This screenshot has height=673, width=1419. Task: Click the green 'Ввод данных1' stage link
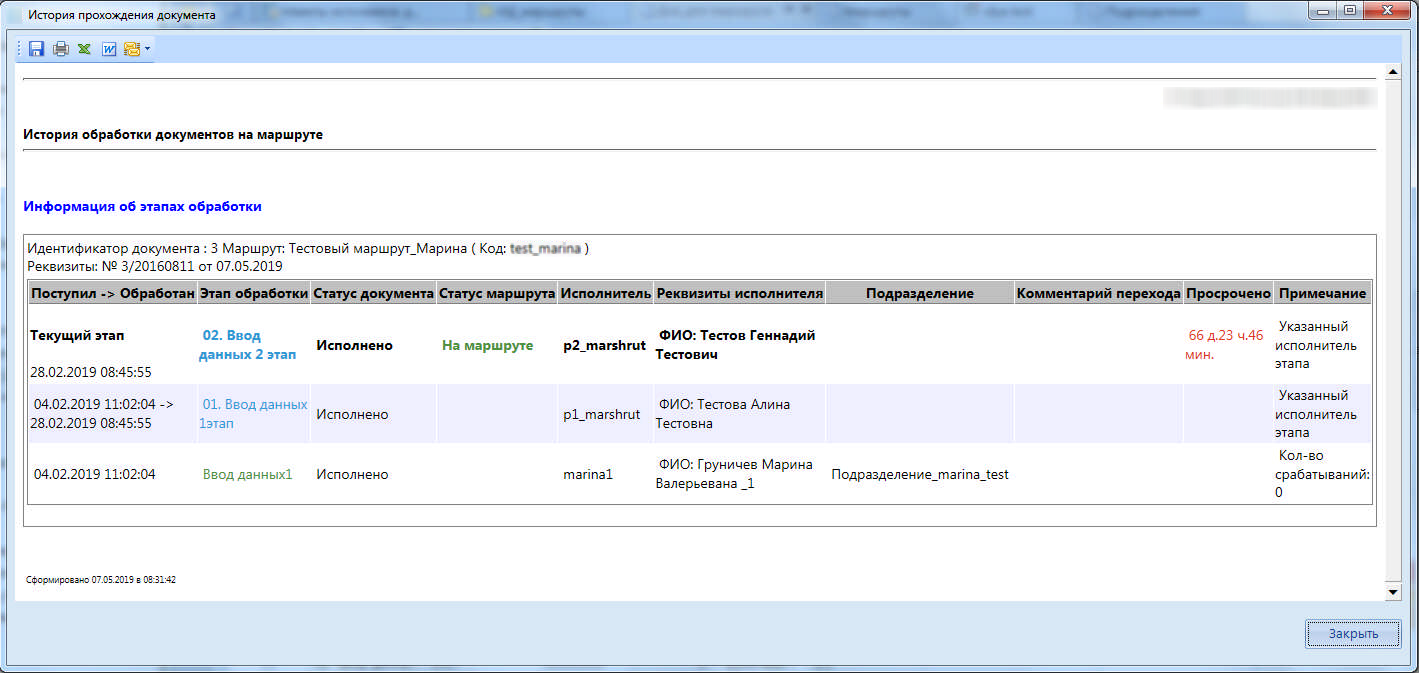click(247, 475)
